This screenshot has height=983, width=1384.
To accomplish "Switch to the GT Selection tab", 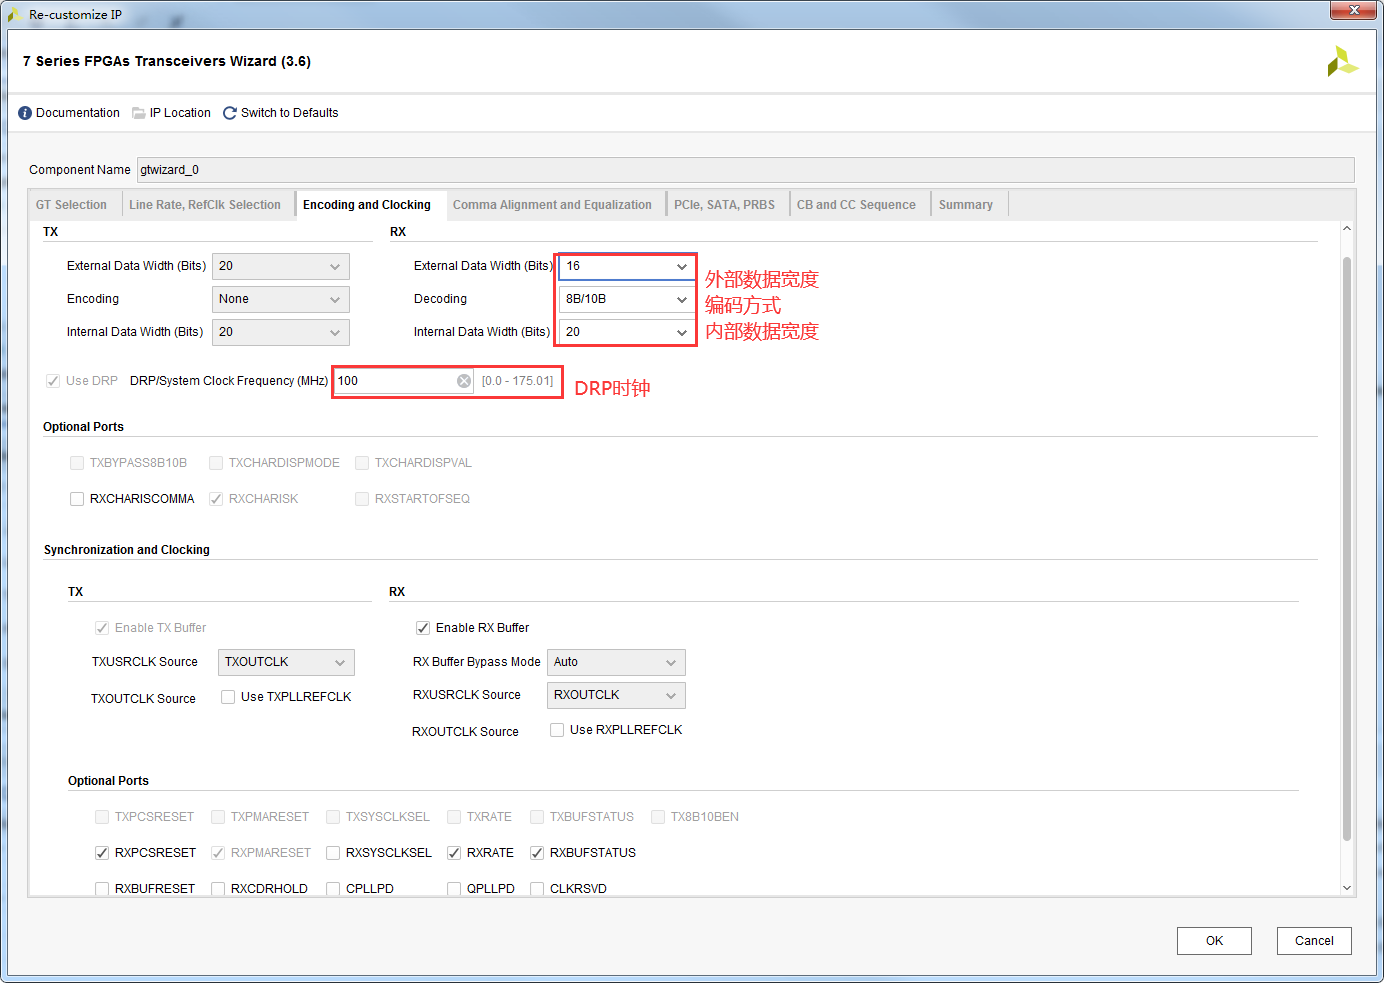I will click(71, 205).
